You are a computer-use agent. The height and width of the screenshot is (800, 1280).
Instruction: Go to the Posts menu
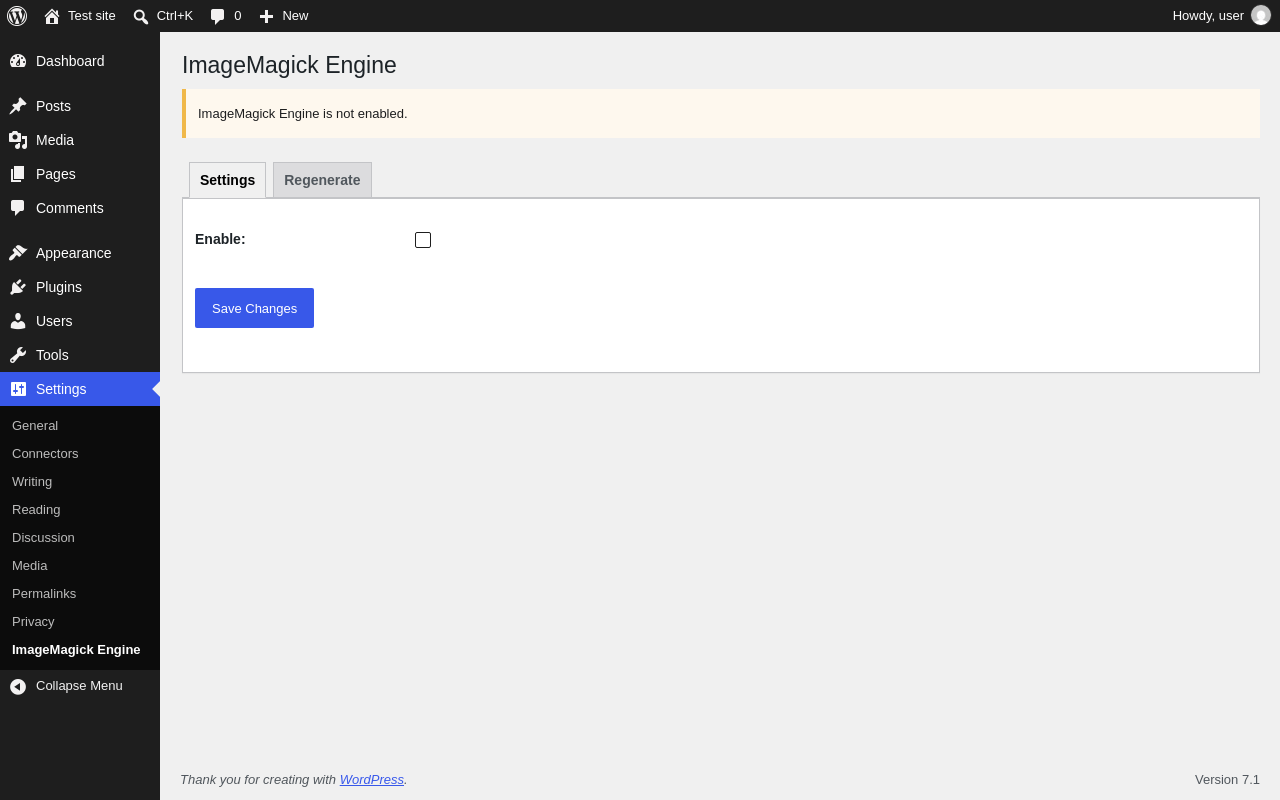click(x=80, y=106)
